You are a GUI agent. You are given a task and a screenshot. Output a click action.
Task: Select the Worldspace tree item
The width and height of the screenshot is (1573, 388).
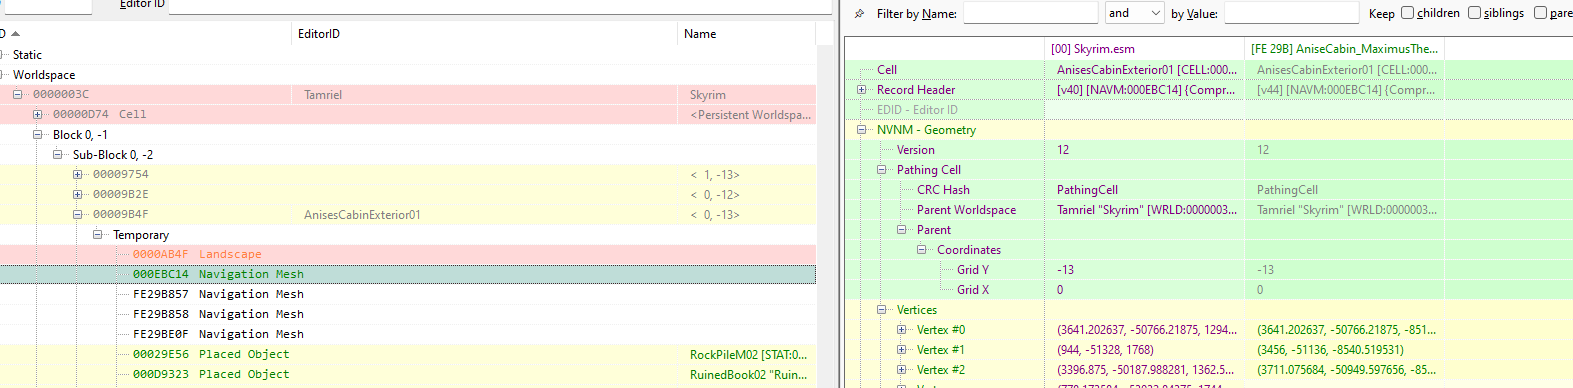(x=44, y=74)
